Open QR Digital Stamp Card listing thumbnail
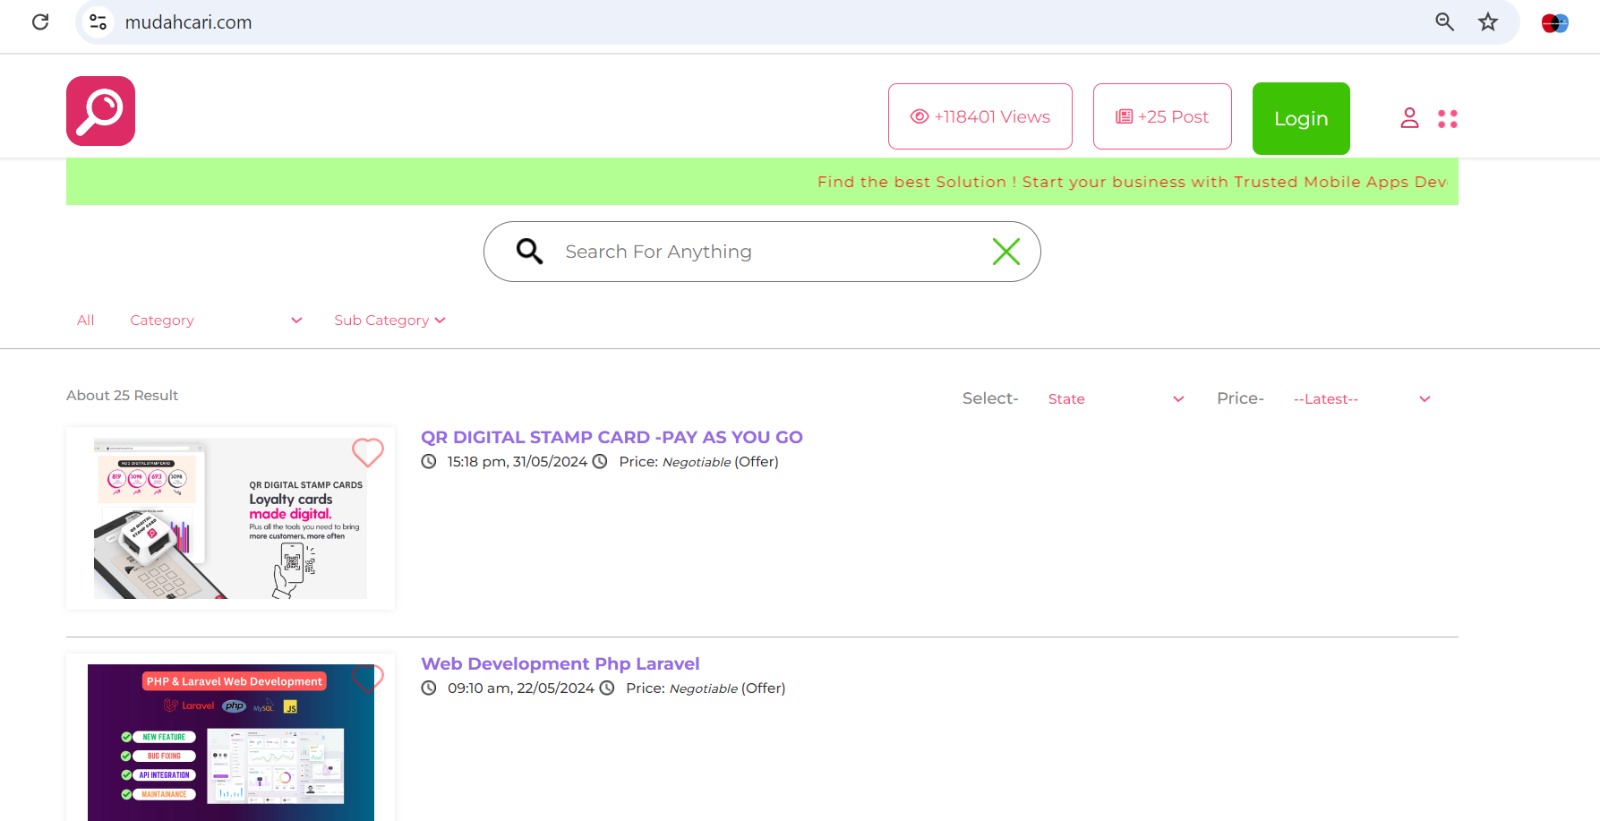This screenshot has height=821, width=1600. pyautogui.click(x=230, y=518)
